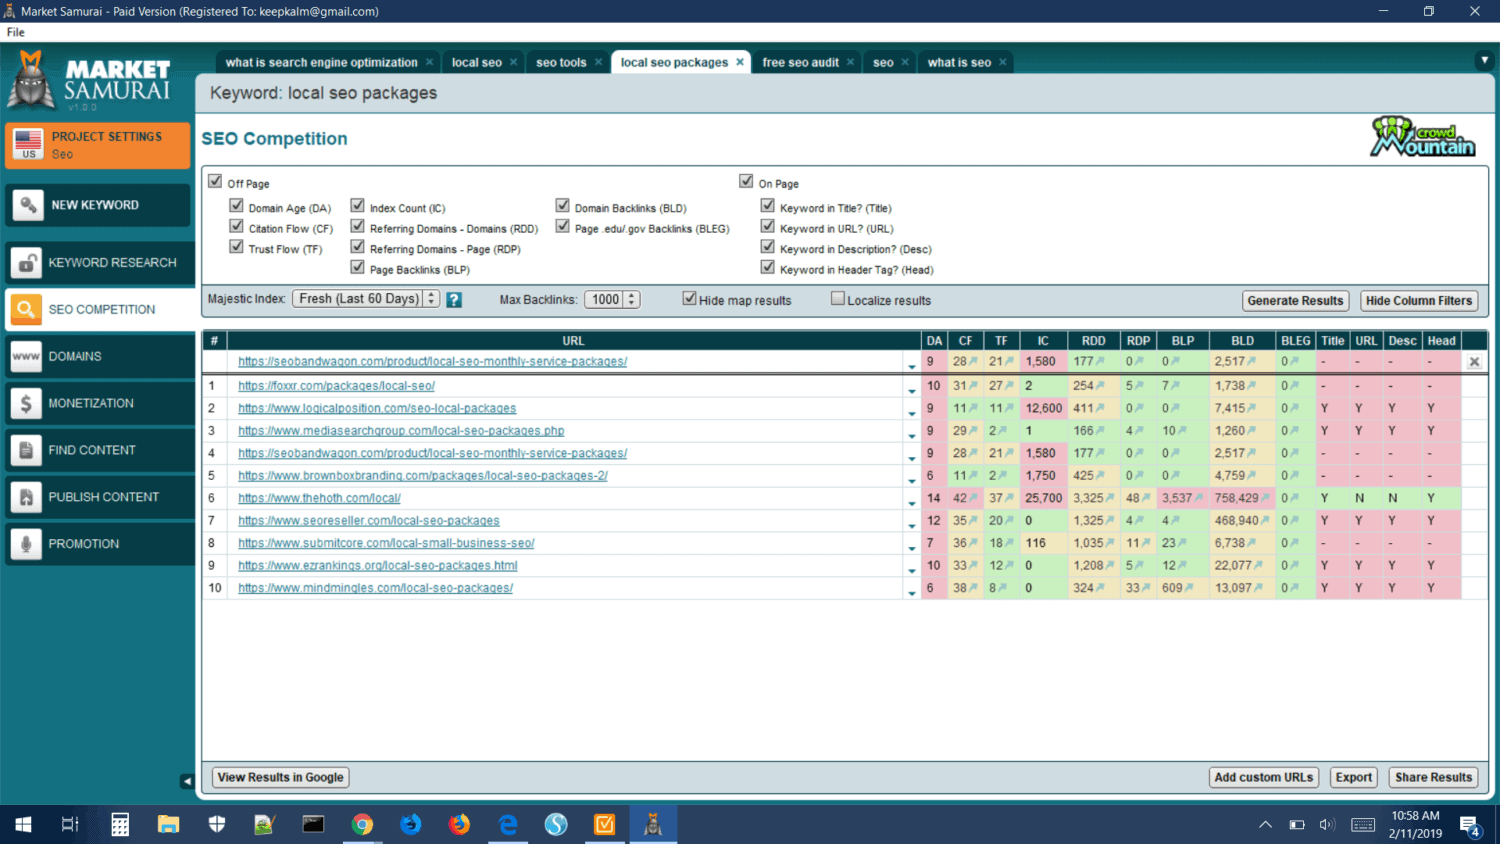Click the Keyword Research padlock icon
1500x844 pixels.
pyautogui.click(x=26, y=263)
